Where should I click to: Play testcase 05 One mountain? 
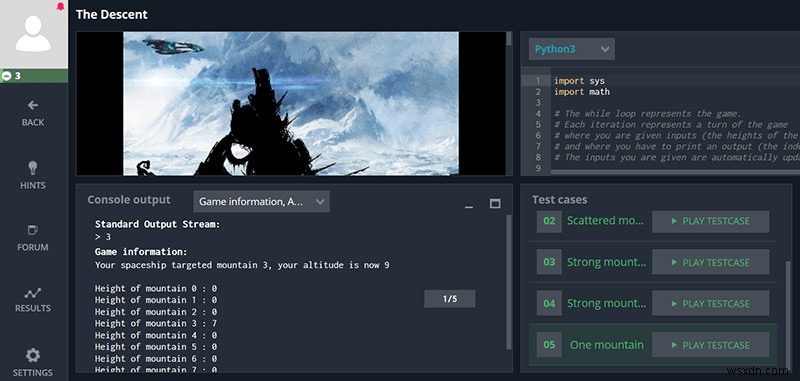pyautogui.click(x=710, y=345)
